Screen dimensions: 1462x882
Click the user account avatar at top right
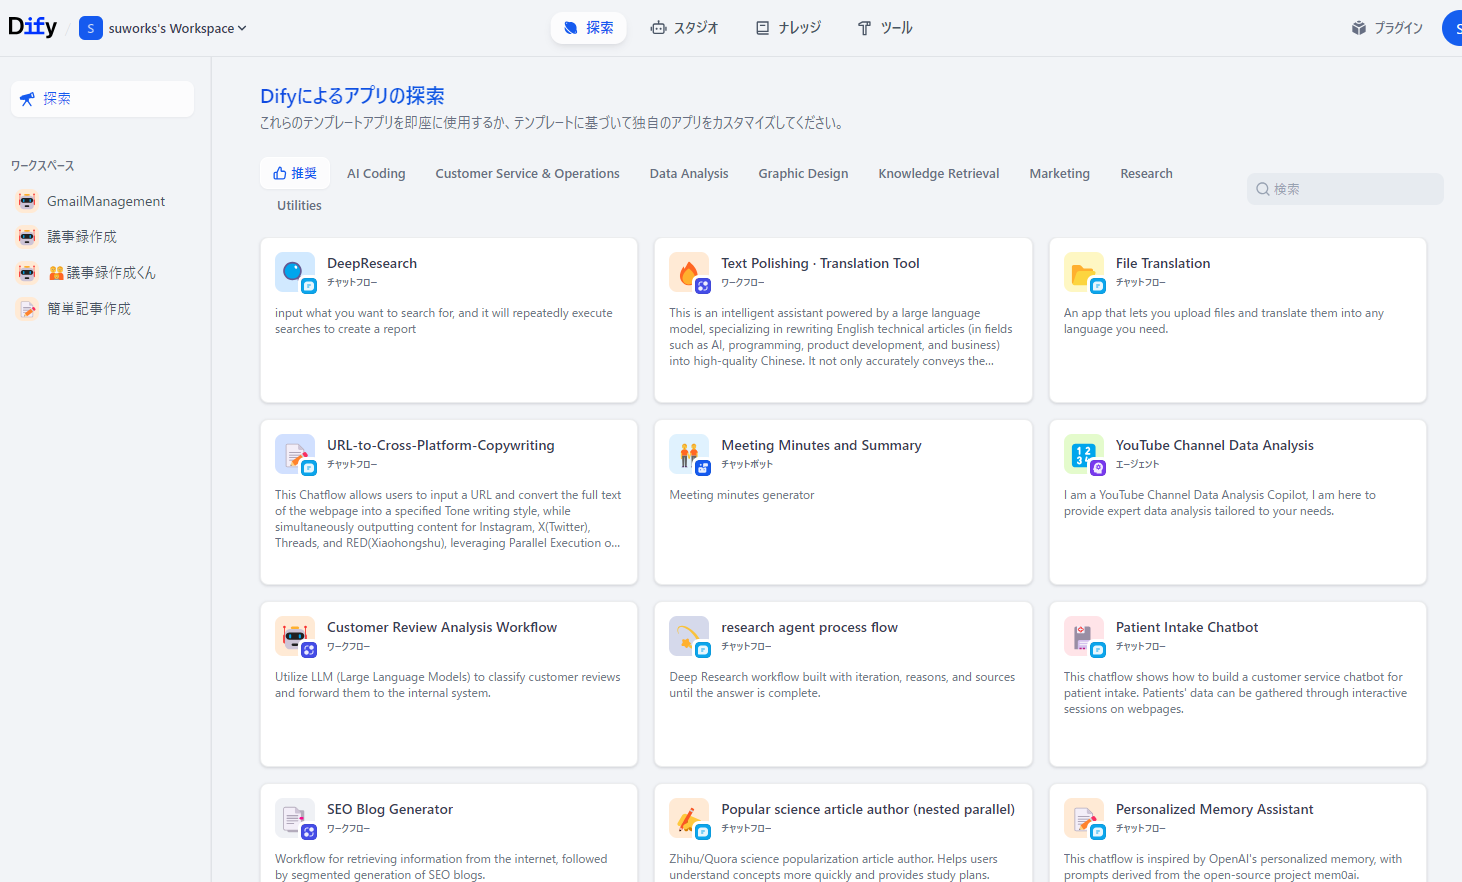click(1452, 28)
